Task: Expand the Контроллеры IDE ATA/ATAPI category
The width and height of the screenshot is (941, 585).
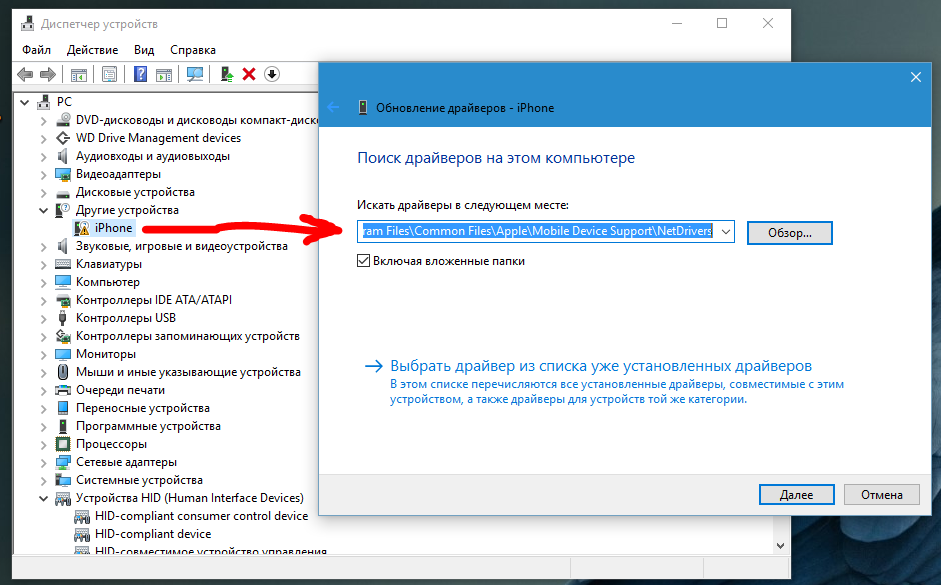Action: coord(43,301)
